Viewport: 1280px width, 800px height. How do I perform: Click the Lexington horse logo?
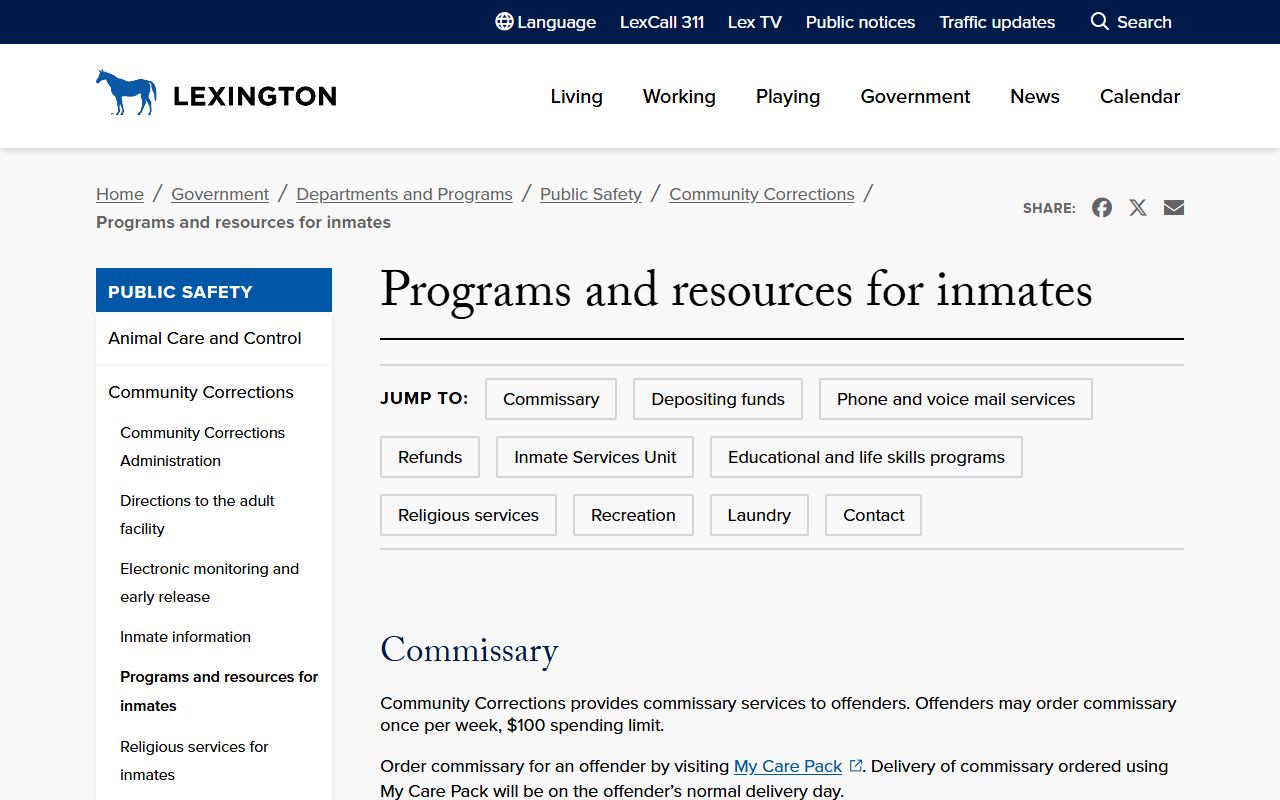tap(126, 92)
